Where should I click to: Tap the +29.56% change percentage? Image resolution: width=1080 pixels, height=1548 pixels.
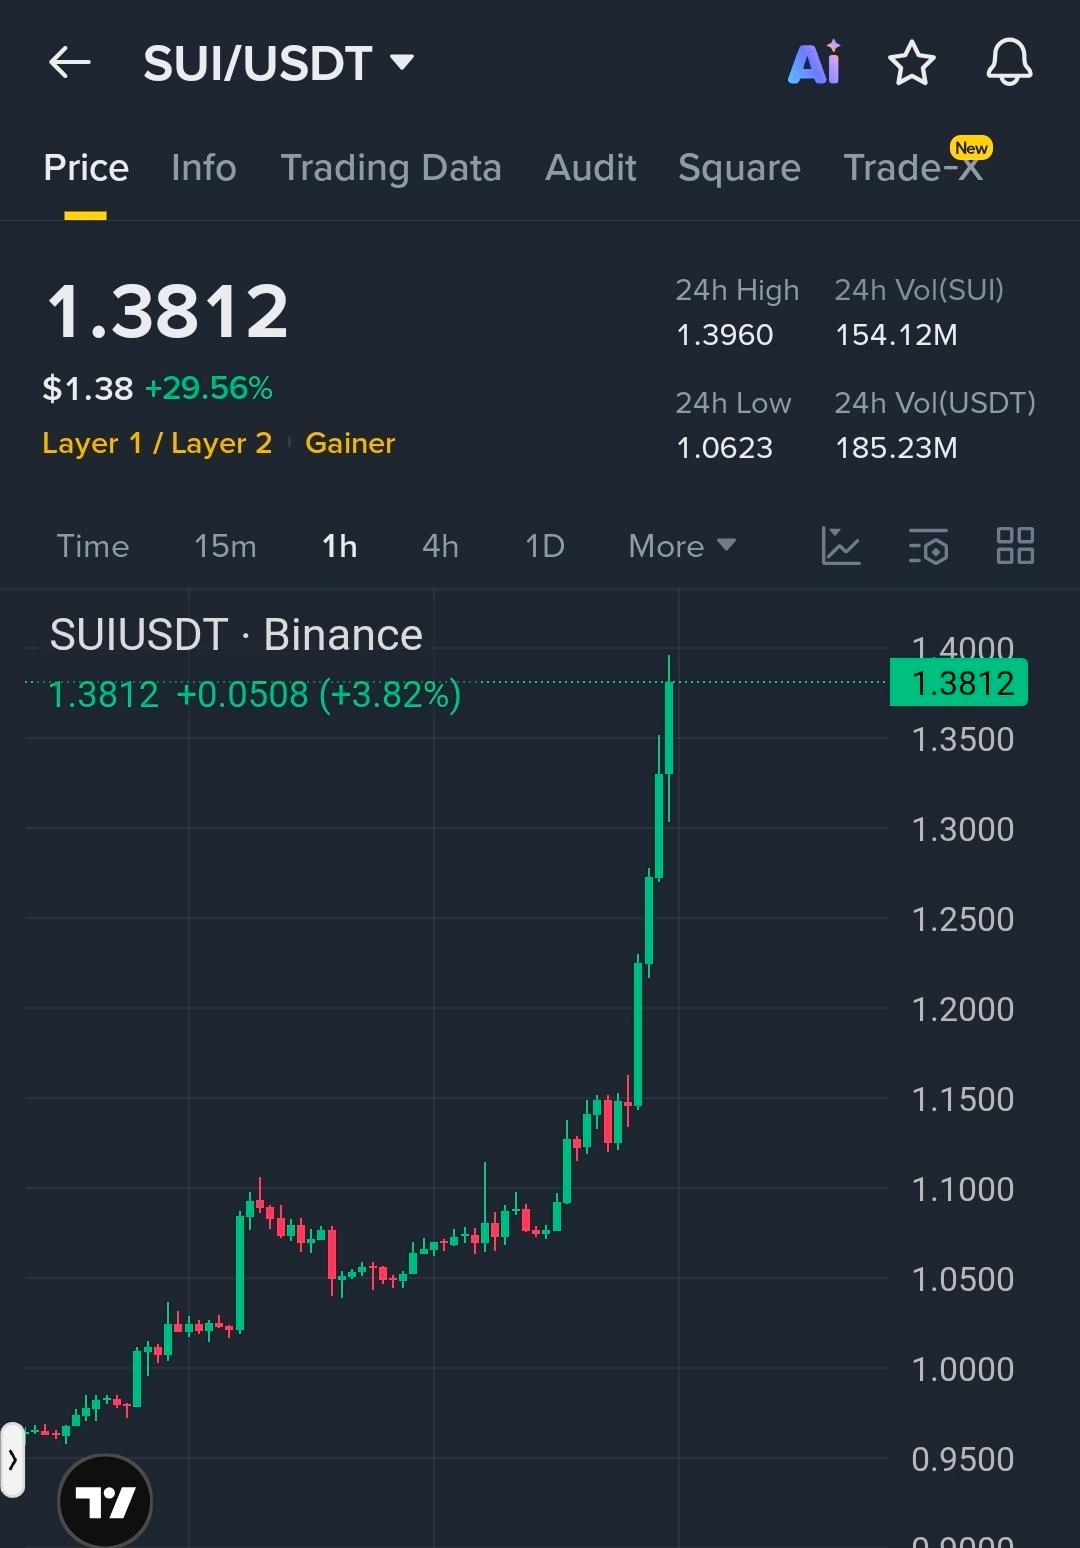[209, 388]
